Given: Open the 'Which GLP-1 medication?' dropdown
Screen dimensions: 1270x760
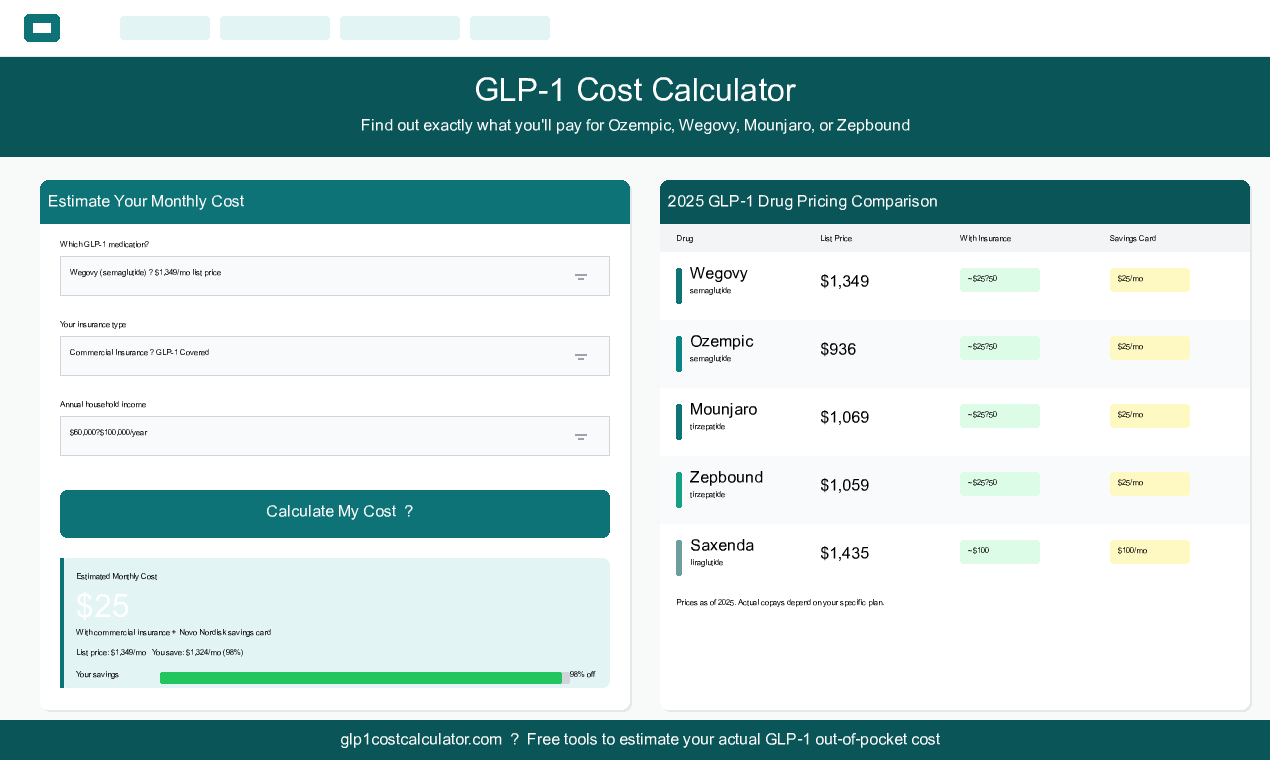Looking at the screenshot, I should pos(335,276).
